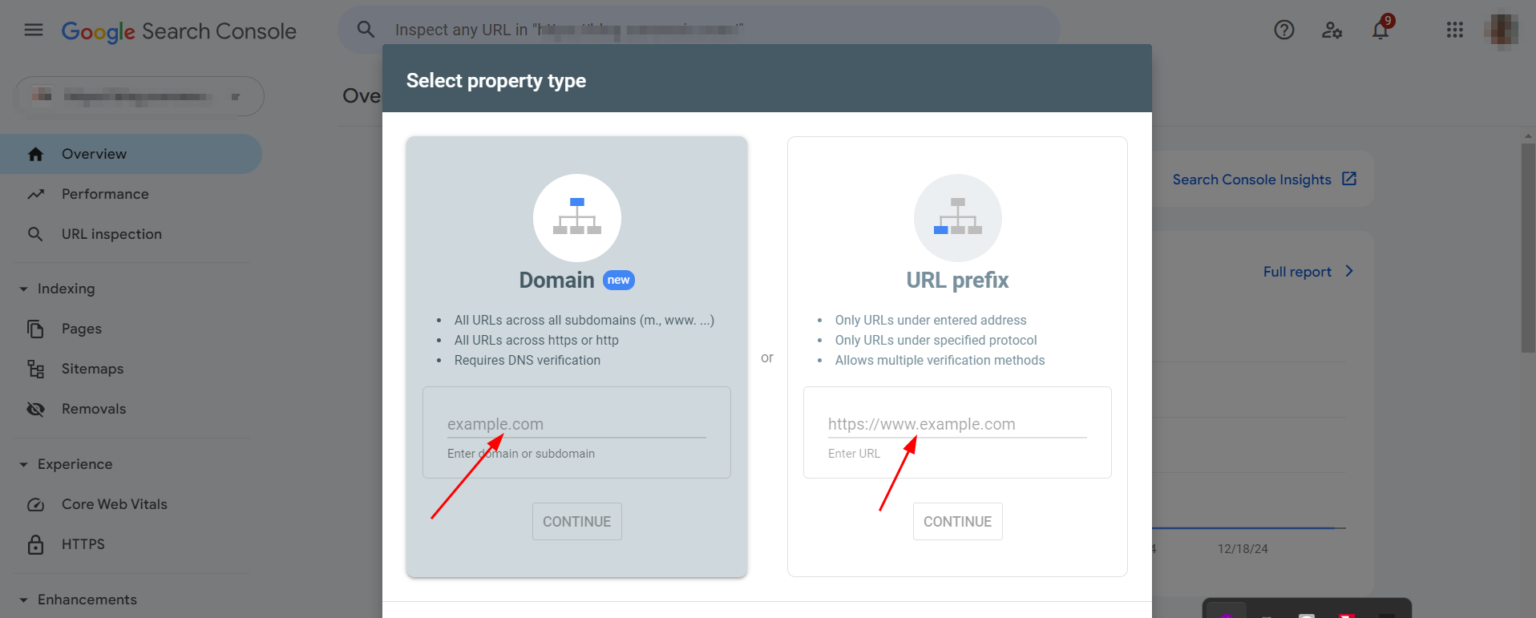The image size is (1536, 618).
Task: Go to the Performance report
Action: click(106, 193)
